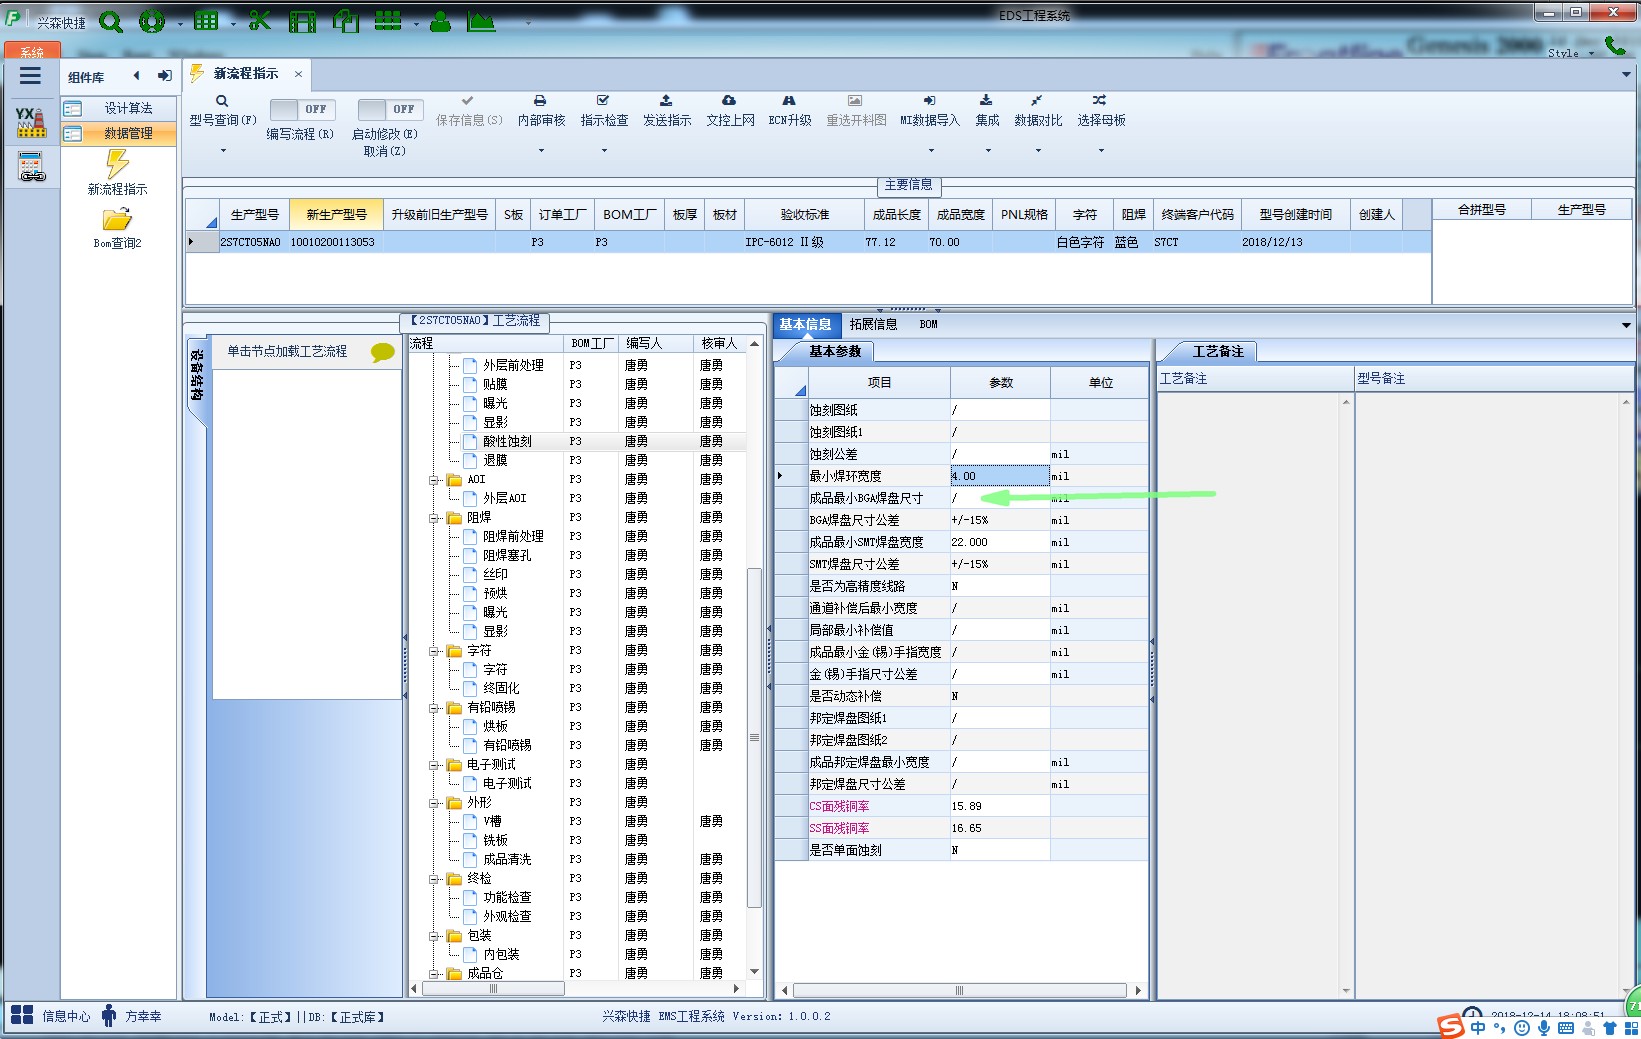Sort by 新生产型号 column header
1641x1039 pixels.
(336, 214)
